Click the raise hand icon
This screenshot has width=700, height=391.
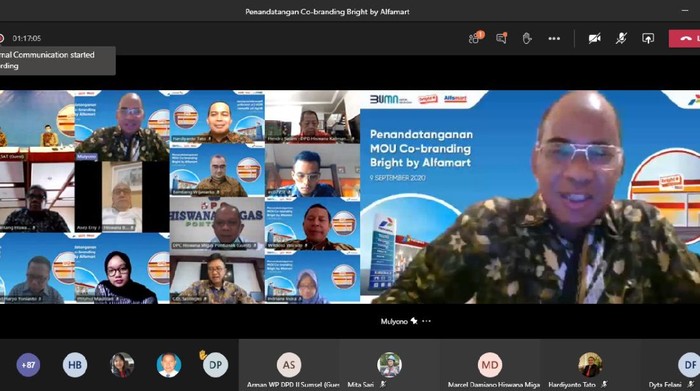pyautogui.click(x=527, y=38)
